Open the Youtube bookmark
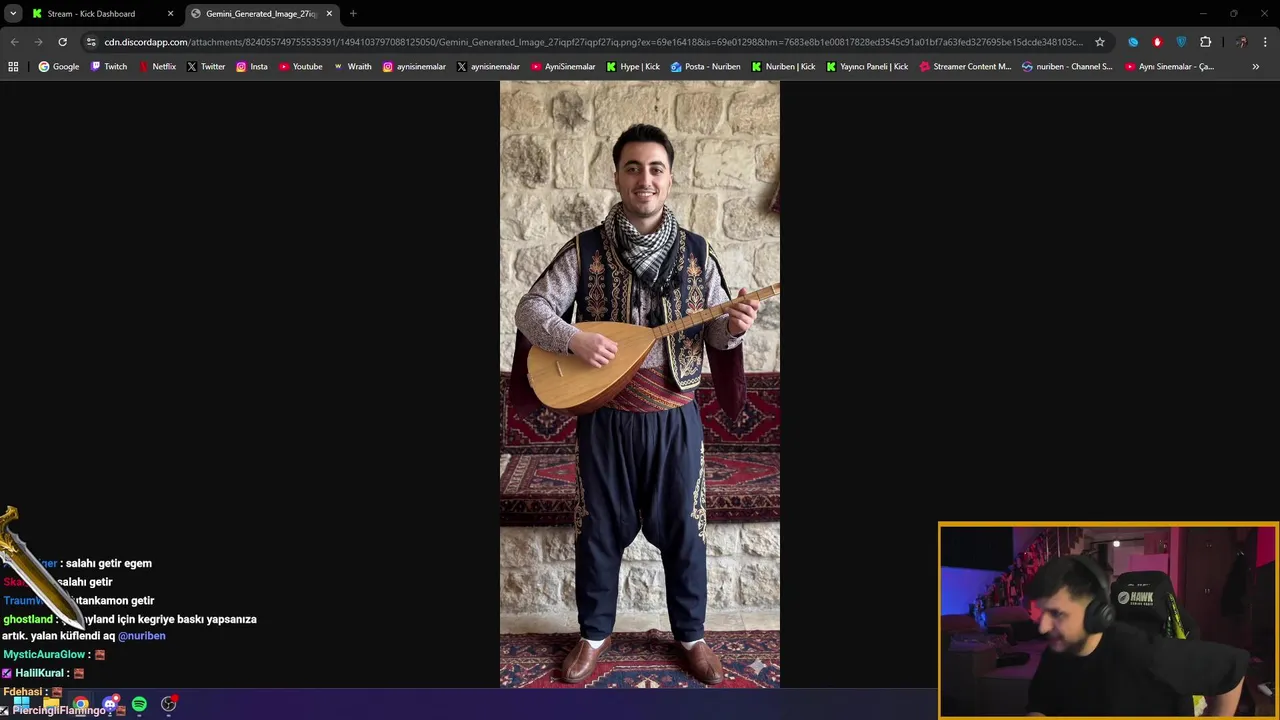 point(301,67)
